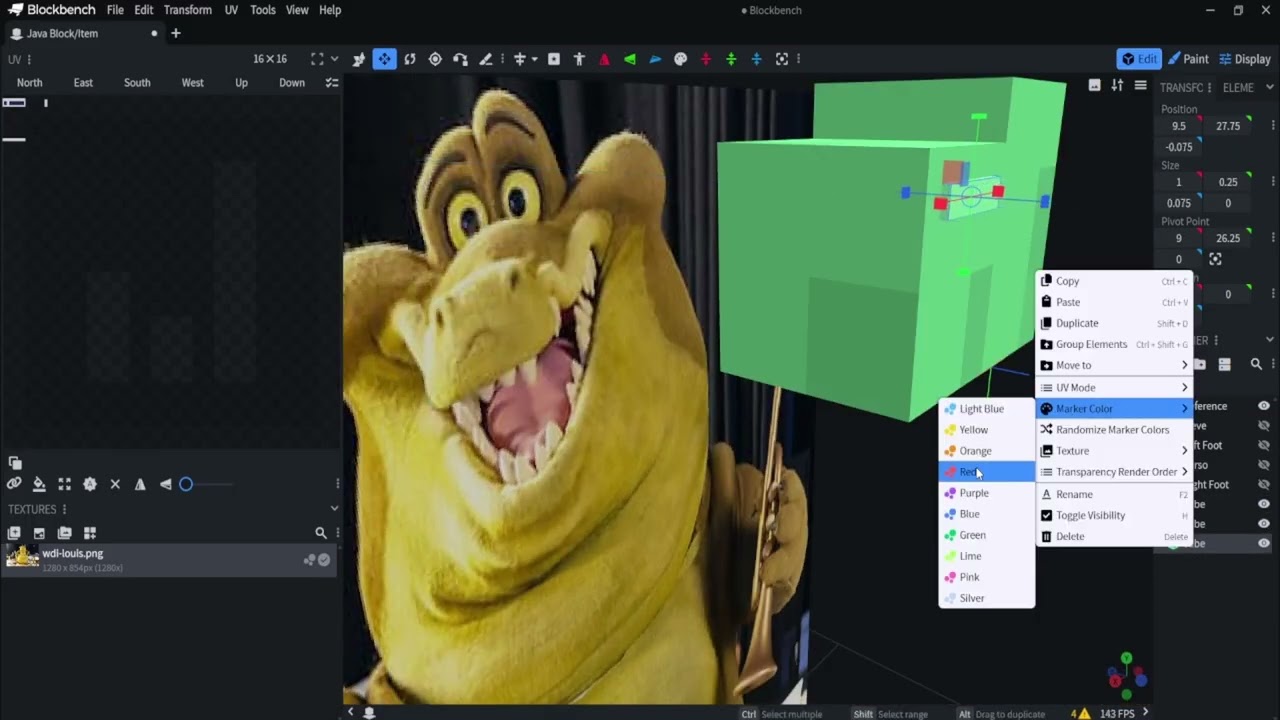Click the Create Texture icon in Textures
The height and width of the screenshot is (720, 1280).
click(14, 533)
